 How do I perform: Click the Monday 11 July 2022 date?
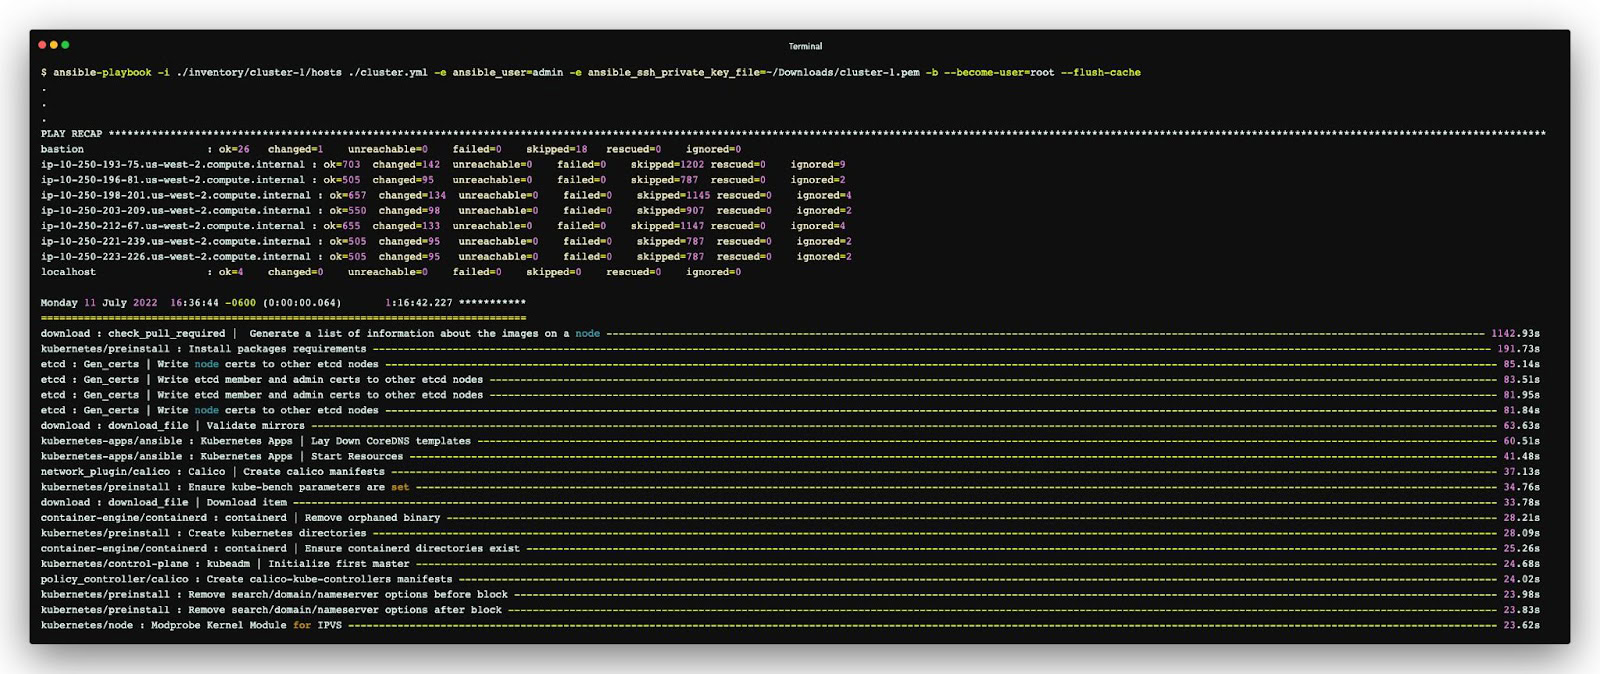[99, 303]
